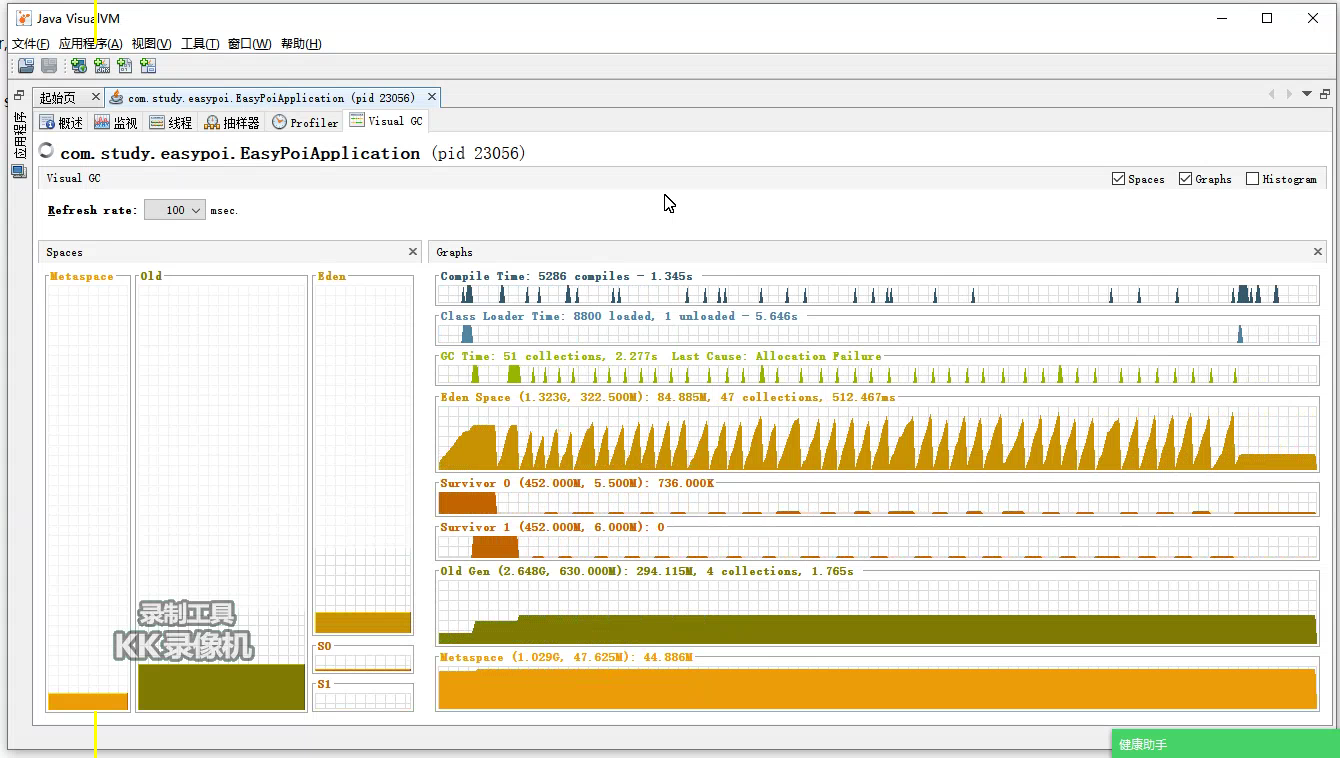This screenshot has width=1340, height=758.
Task: Click the Survivor 0 graph
Action: (877, 502)
